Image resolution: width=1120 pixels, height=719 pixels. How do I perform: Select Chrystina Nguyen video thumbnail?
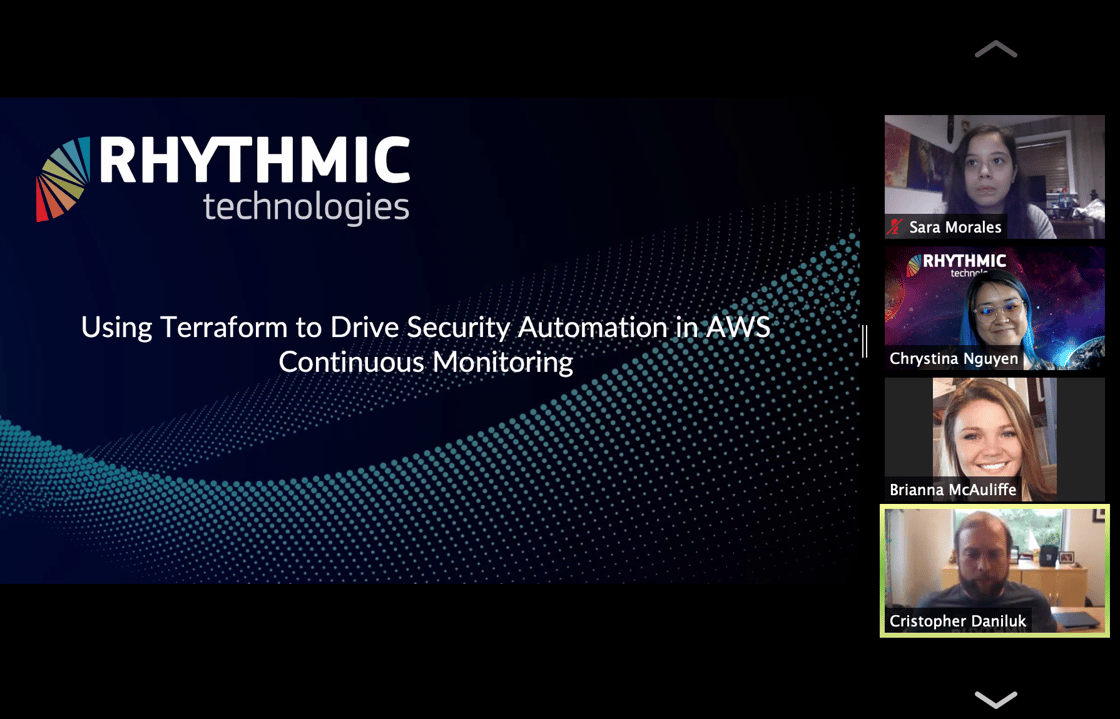[x=994, y=308]
